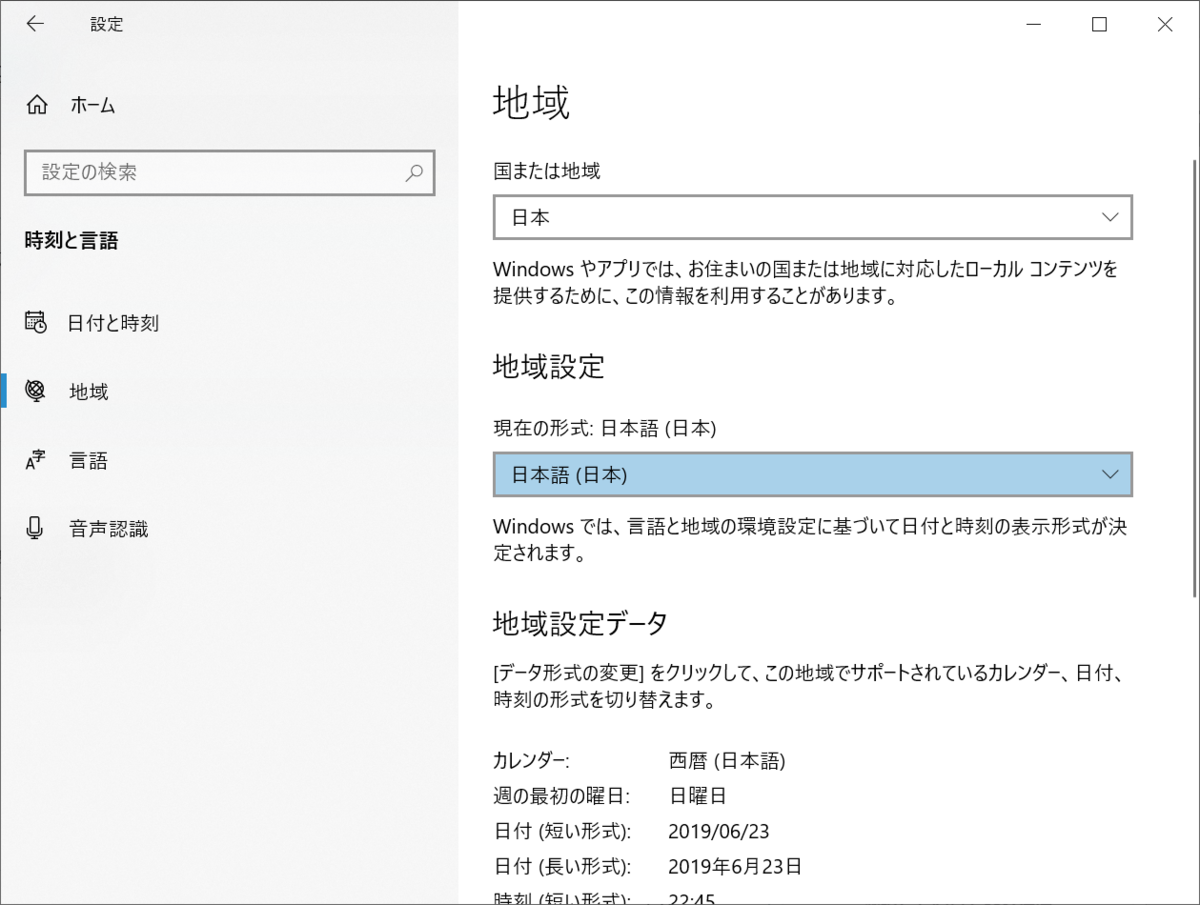Click the 現在の形式: 日本語 (日本) label

click(x=605, y=428)
